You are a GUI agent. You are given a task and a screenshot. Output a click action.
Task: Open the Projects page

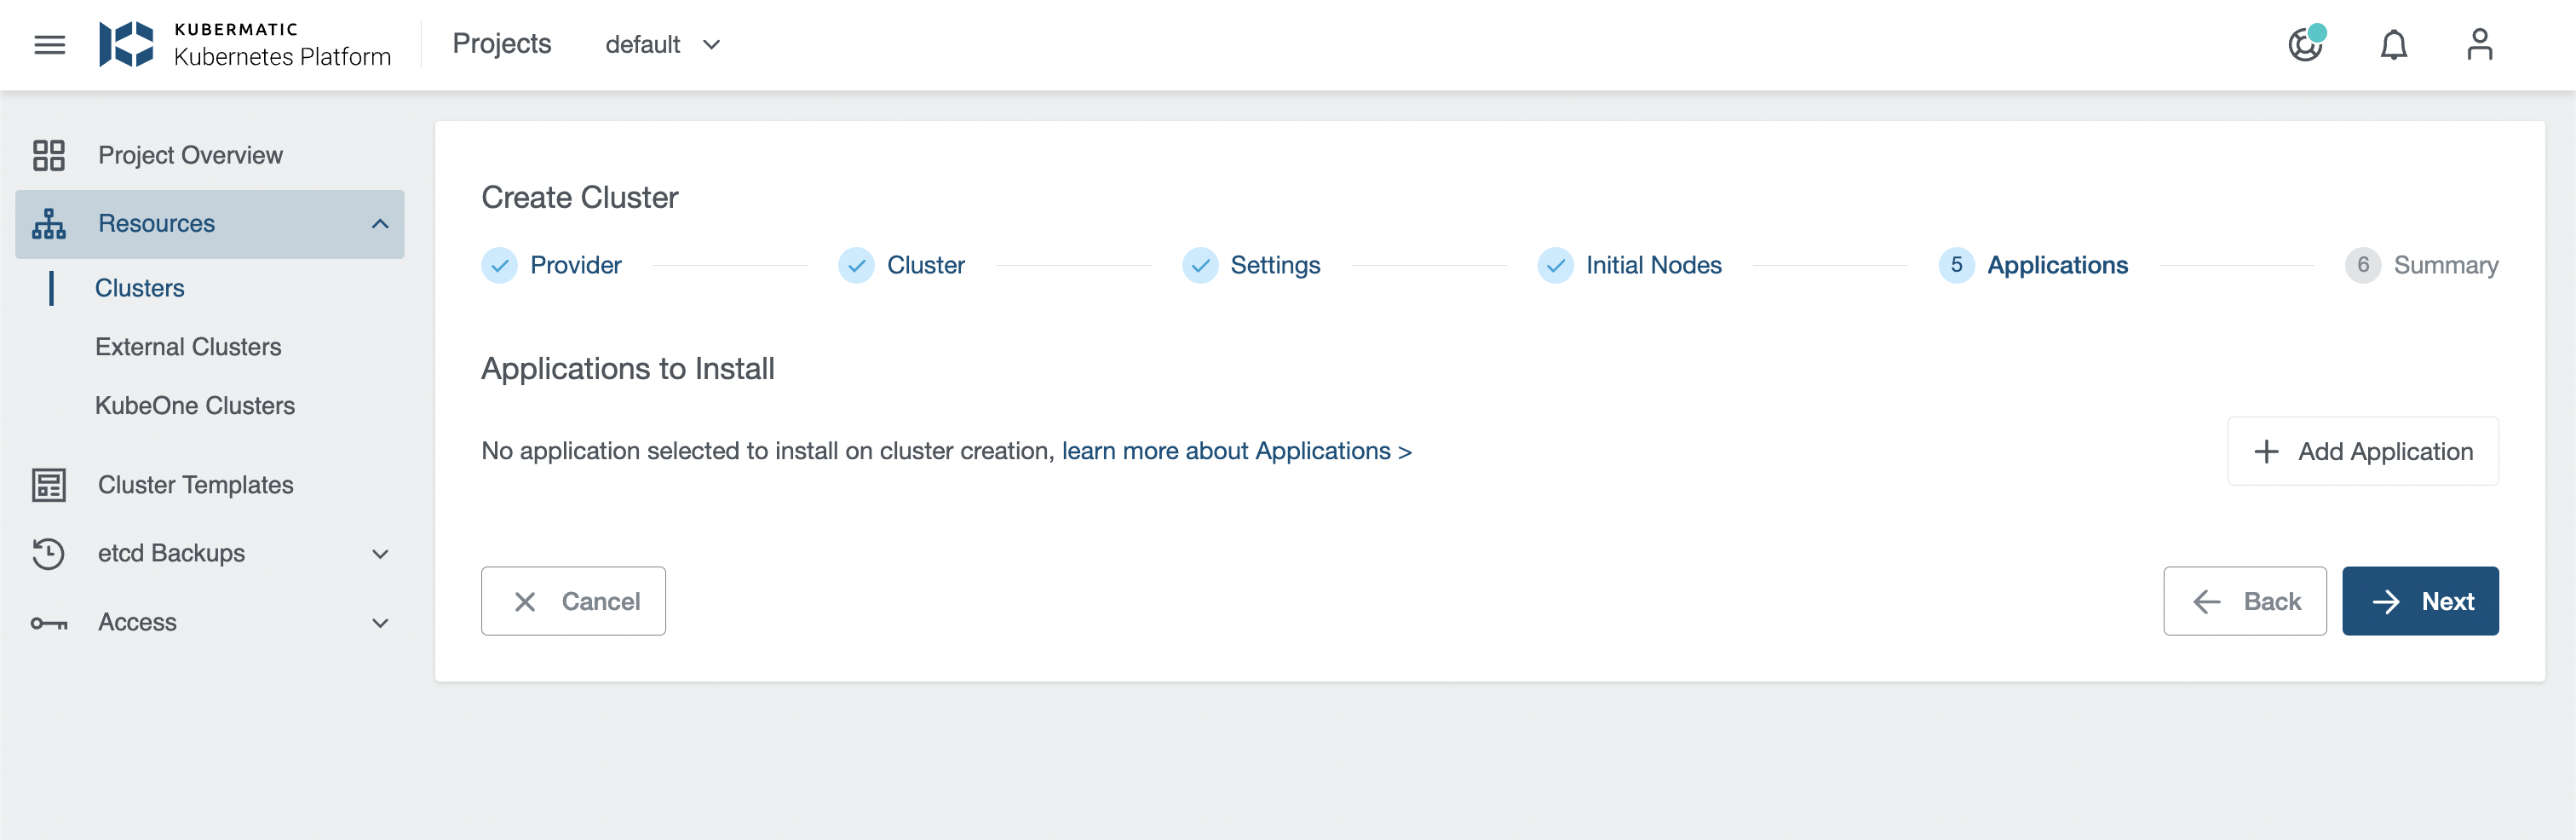tap(501, 43)
